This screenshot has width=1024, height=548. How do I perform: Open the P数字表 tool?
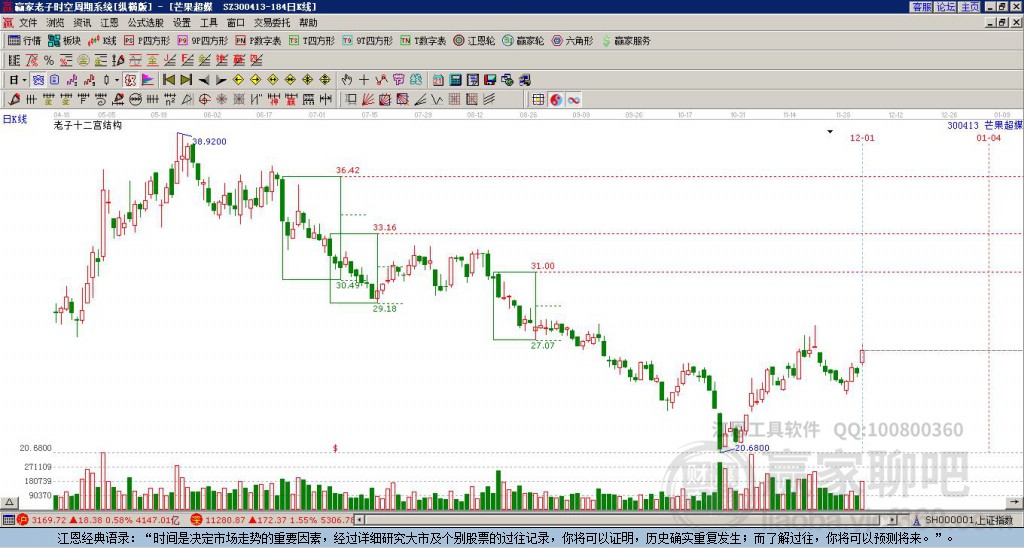[x=258, y=40]
